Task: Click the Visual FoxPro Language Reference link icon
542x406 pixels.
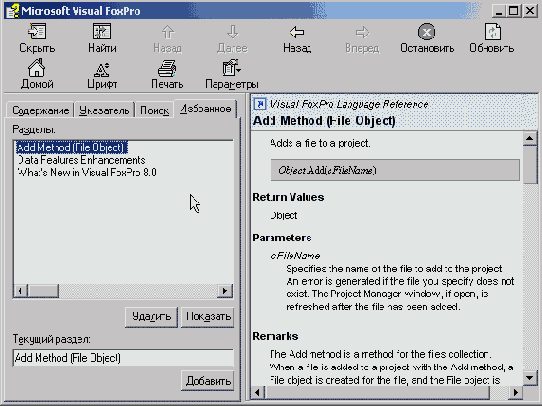Action: [260, 104]
